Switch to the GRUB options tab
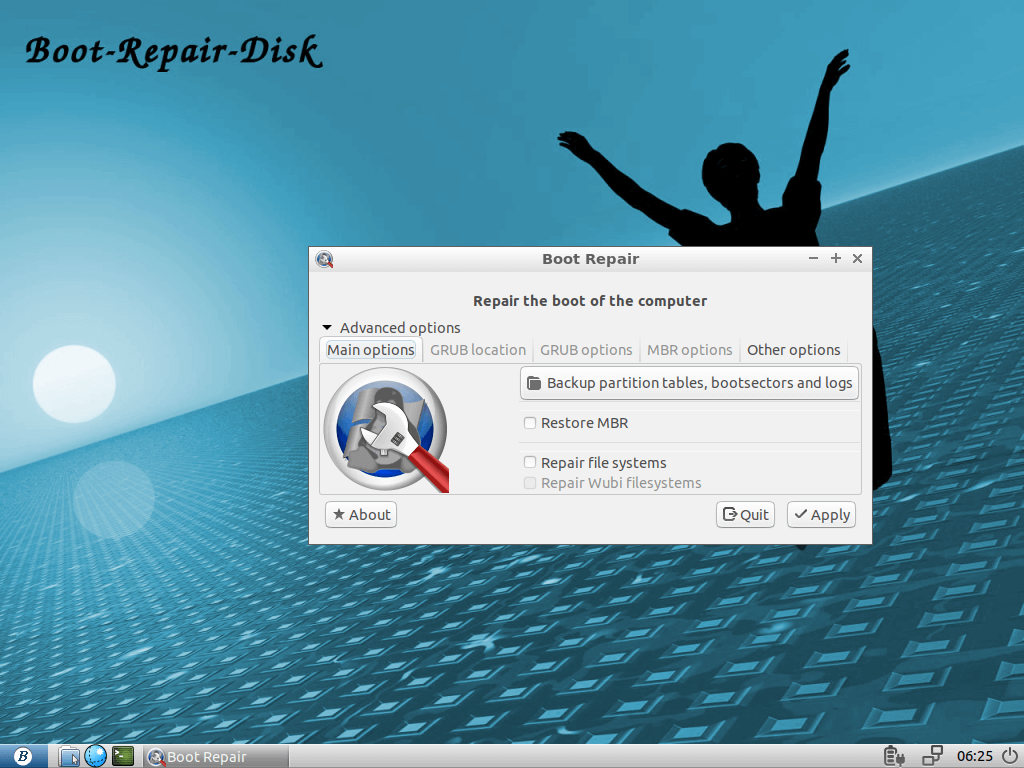This screenshot has width=1024, height=768. coord(586,350)
